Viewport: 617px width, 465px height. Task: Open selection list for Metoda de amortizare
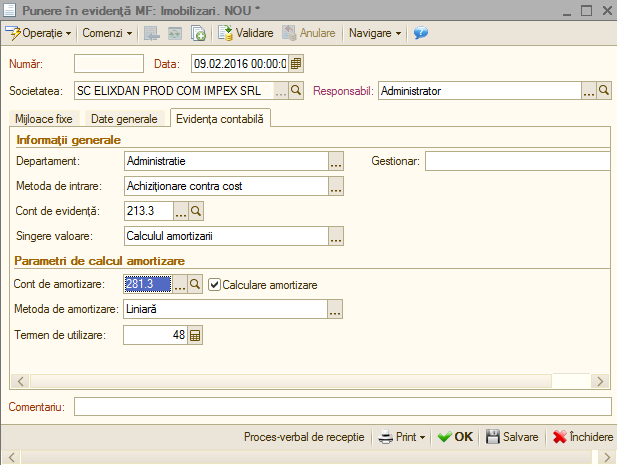point(335,309)
